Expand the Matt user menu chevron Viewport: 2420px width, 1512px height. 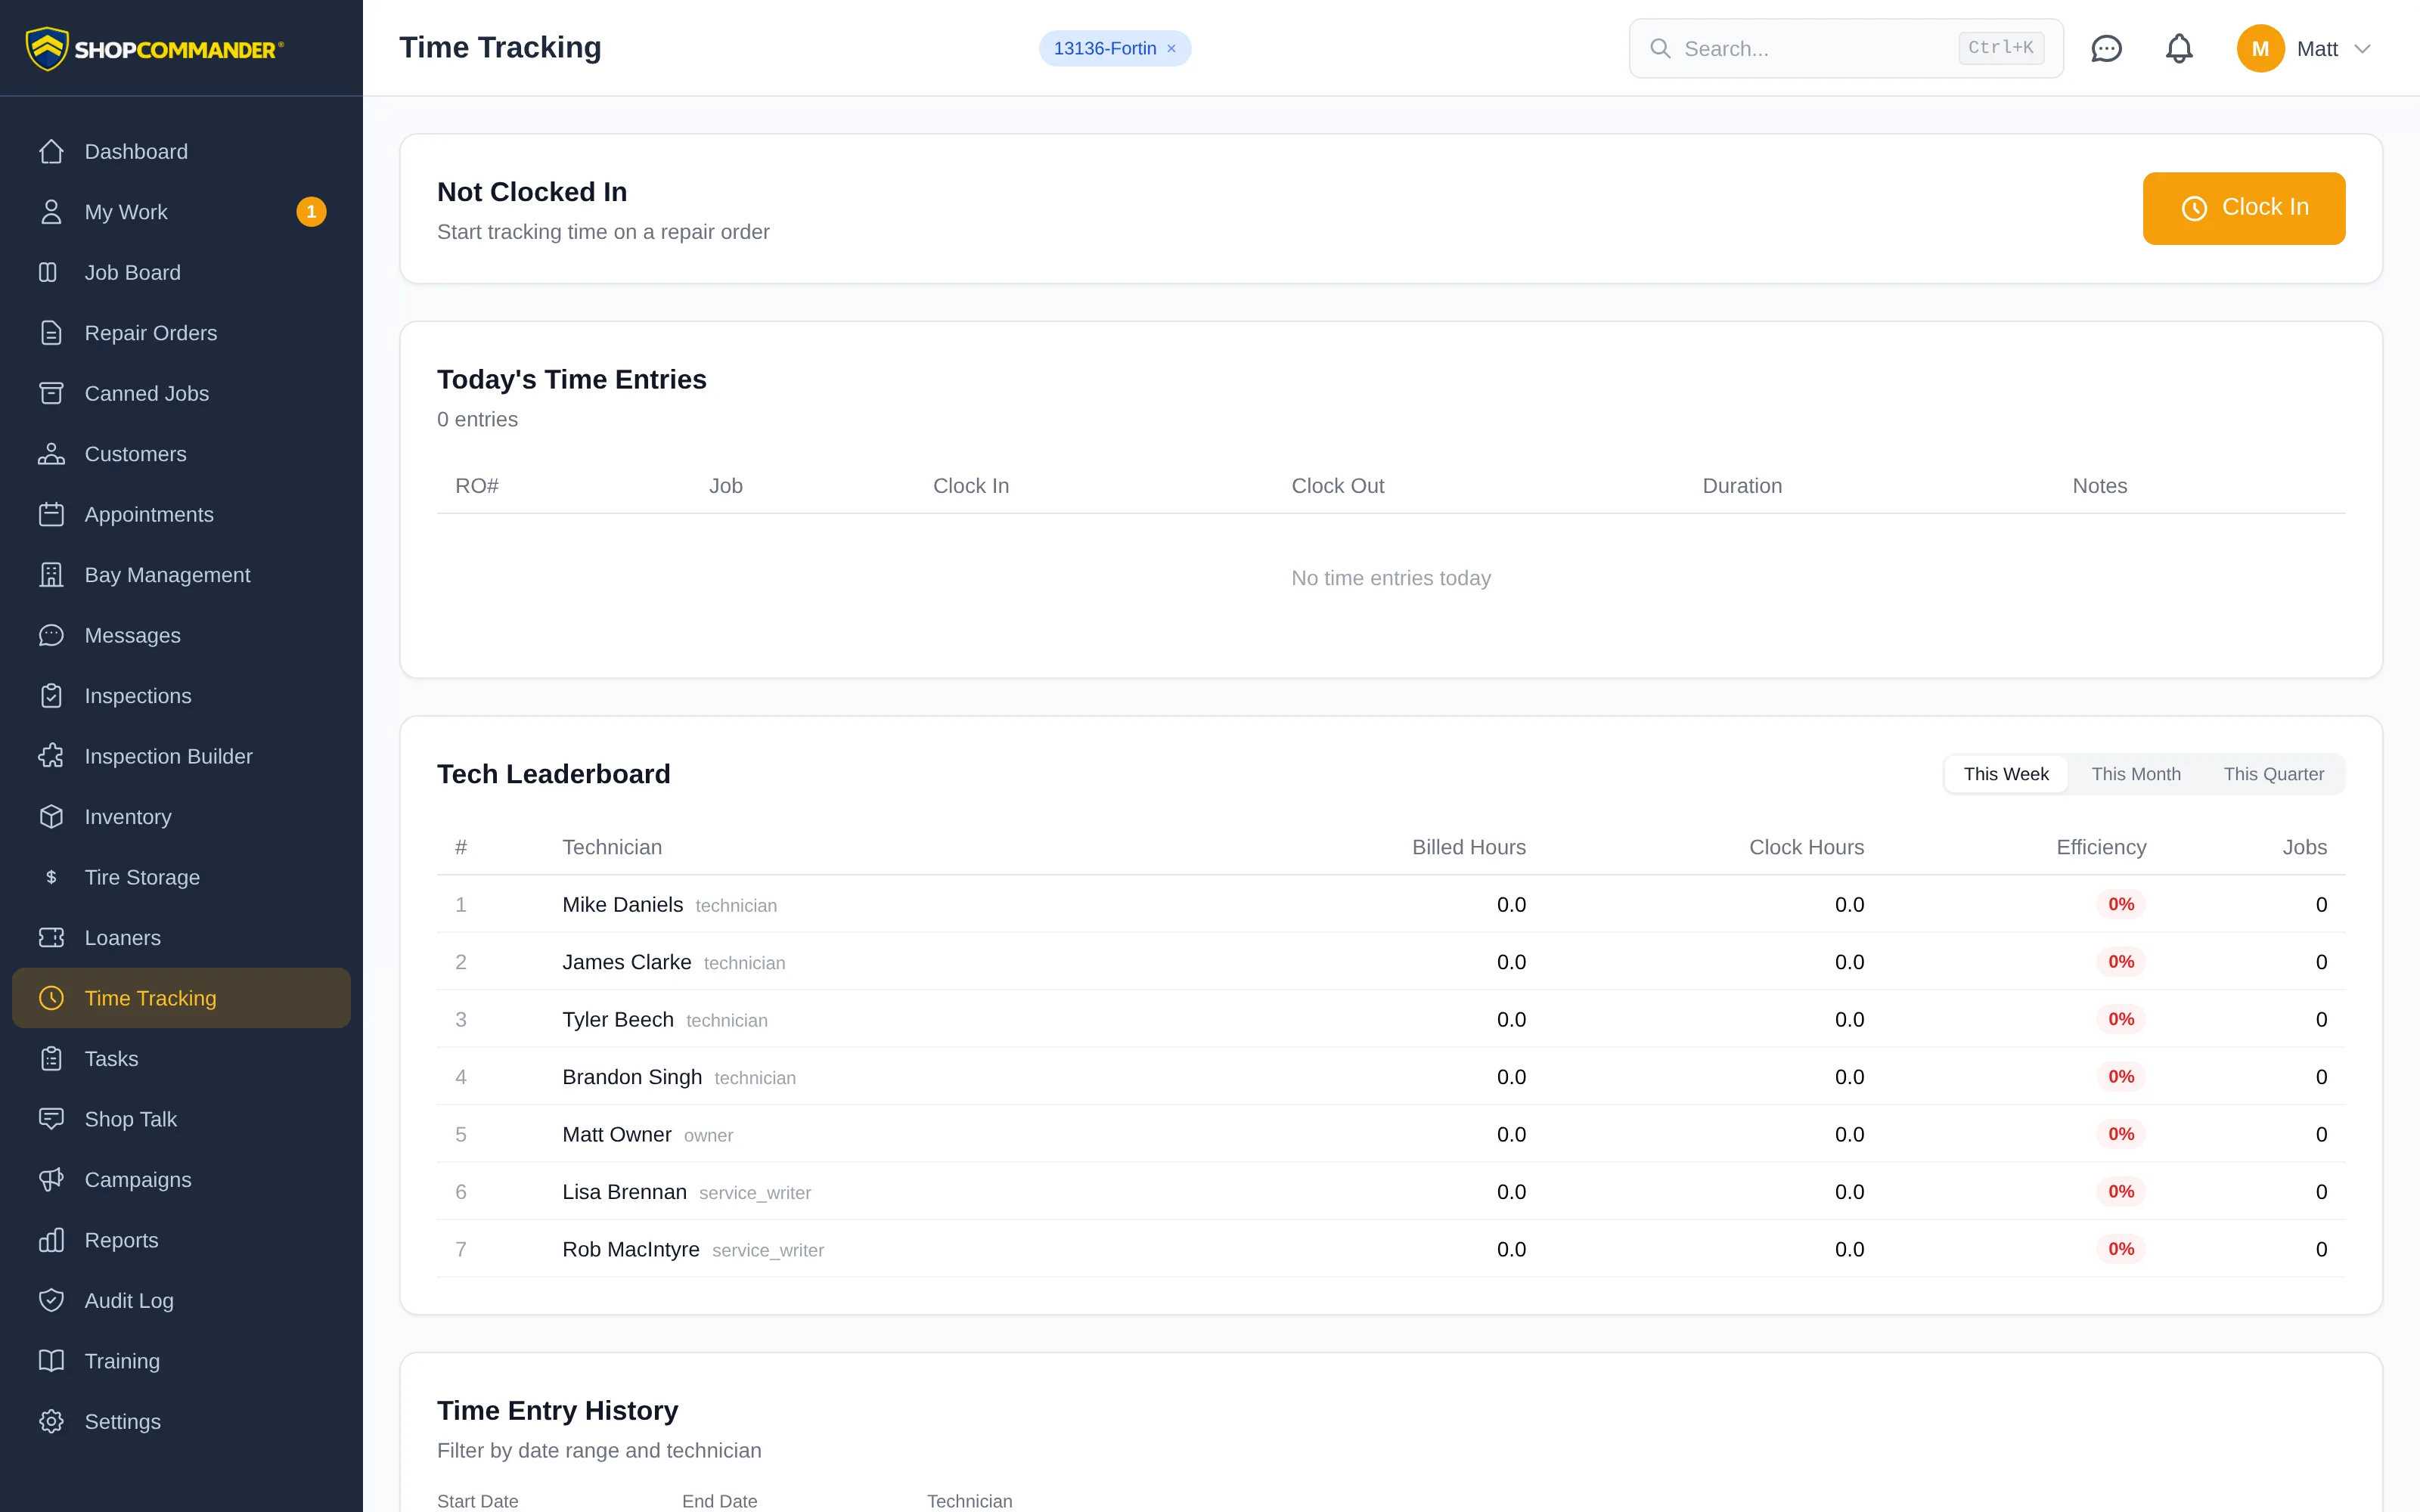[2363, 48]
